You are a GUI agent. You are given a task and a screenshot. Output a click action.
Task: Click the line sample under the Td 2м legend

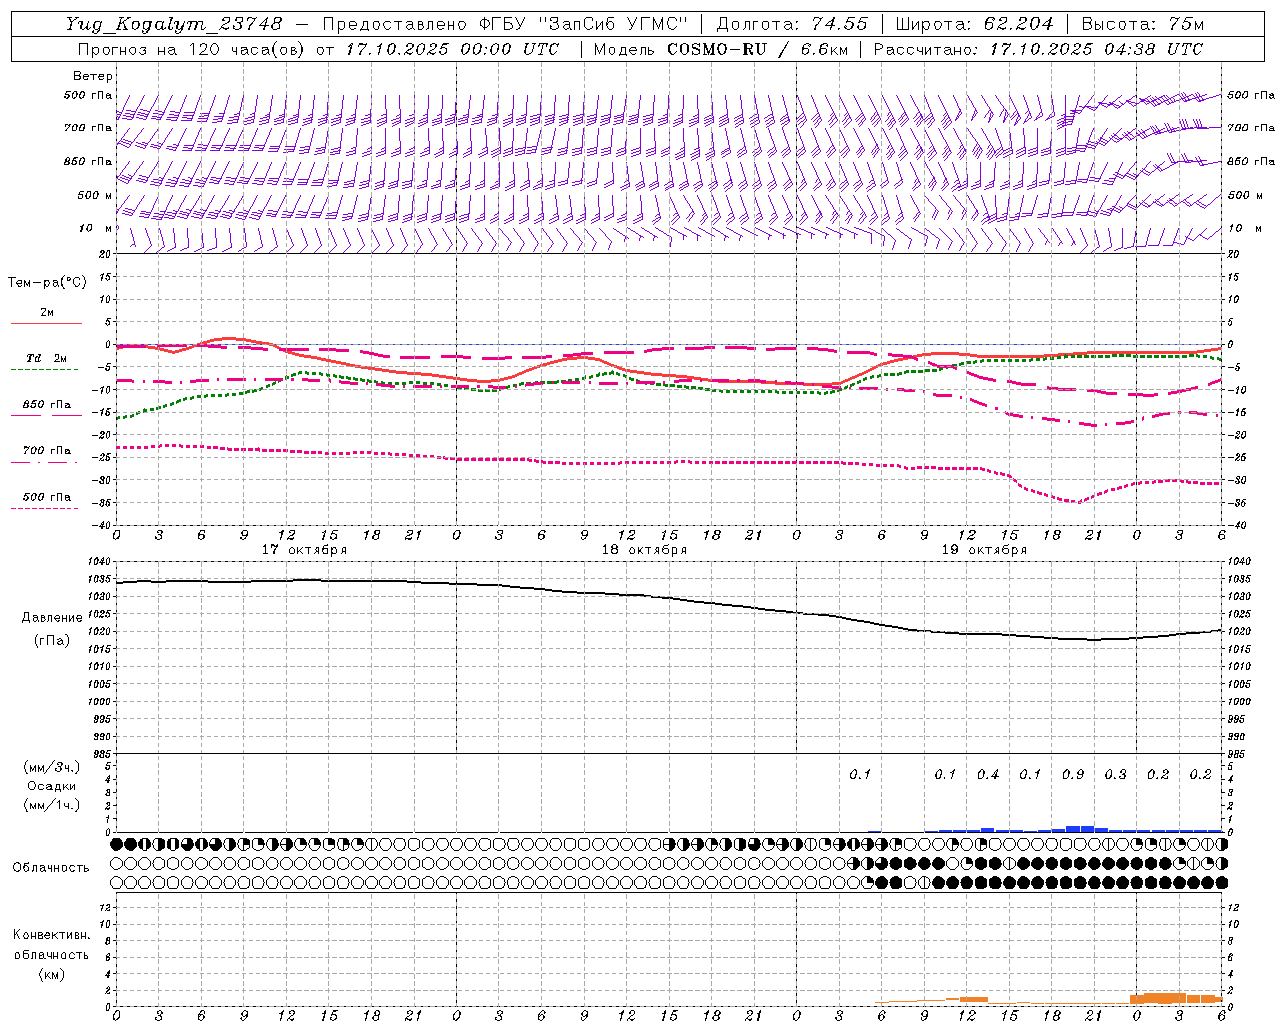click(x=44, y=370)
